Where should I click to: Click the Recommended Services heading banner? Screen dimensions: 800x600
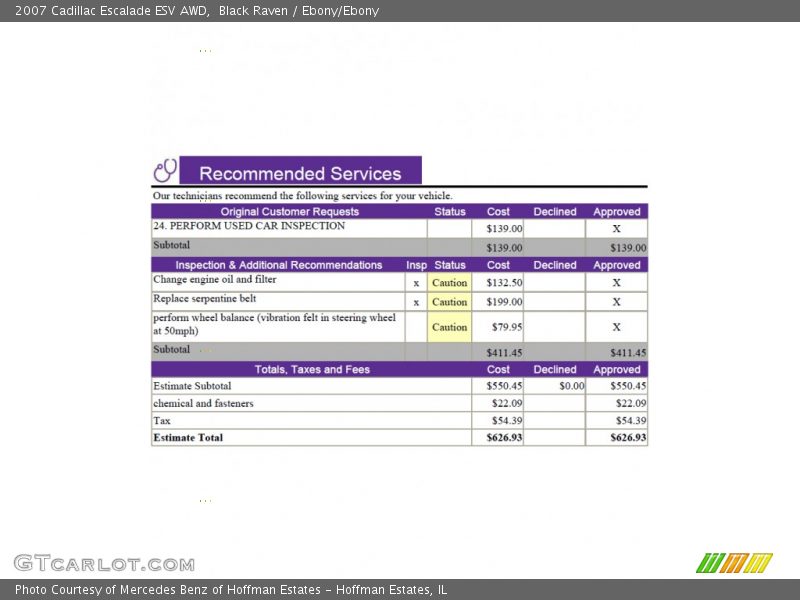pyautogui.click(x=301, y=170)
